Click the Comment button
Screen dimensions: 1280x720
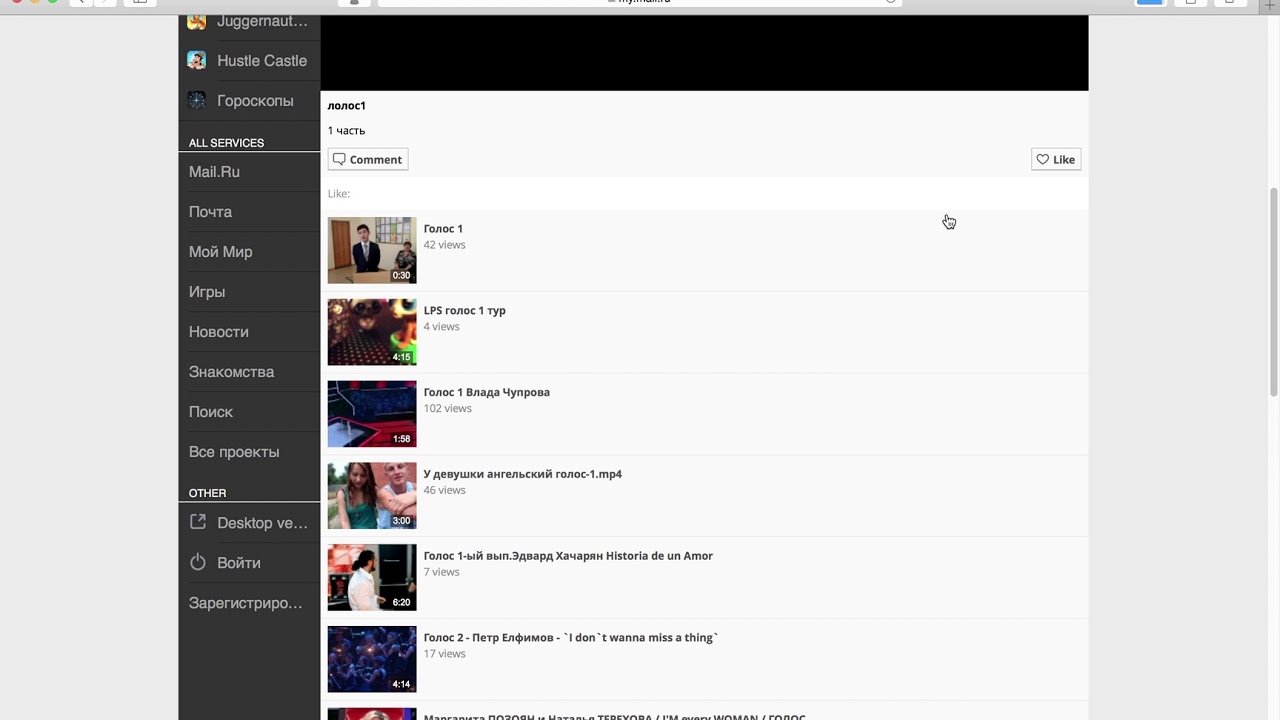(x=367, y=159)
